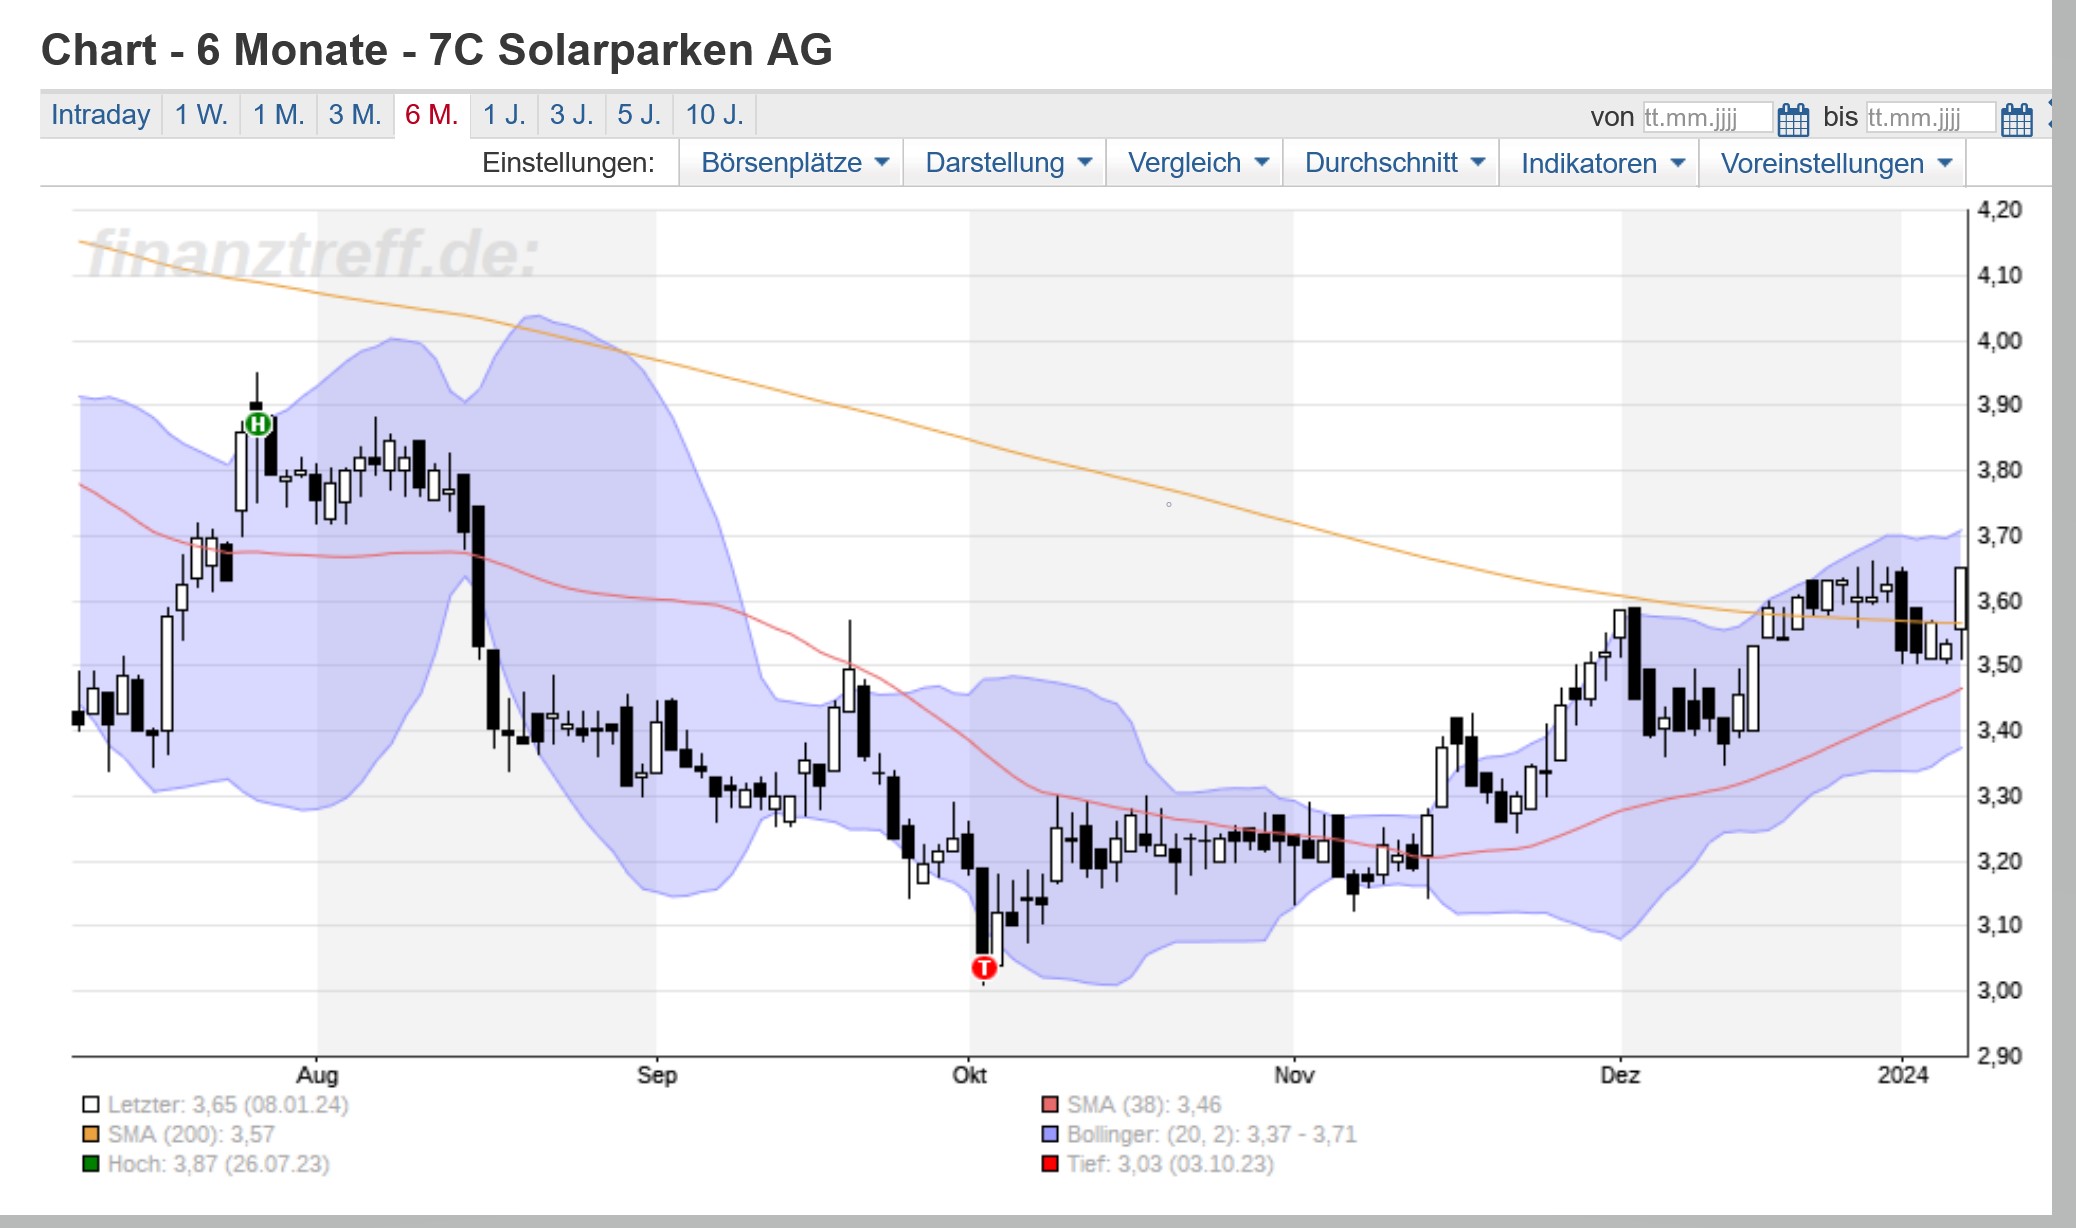This screenshot has height=1228, width=2076.
Task: Select the 3 M. timeframe tab
Action: 355,115
